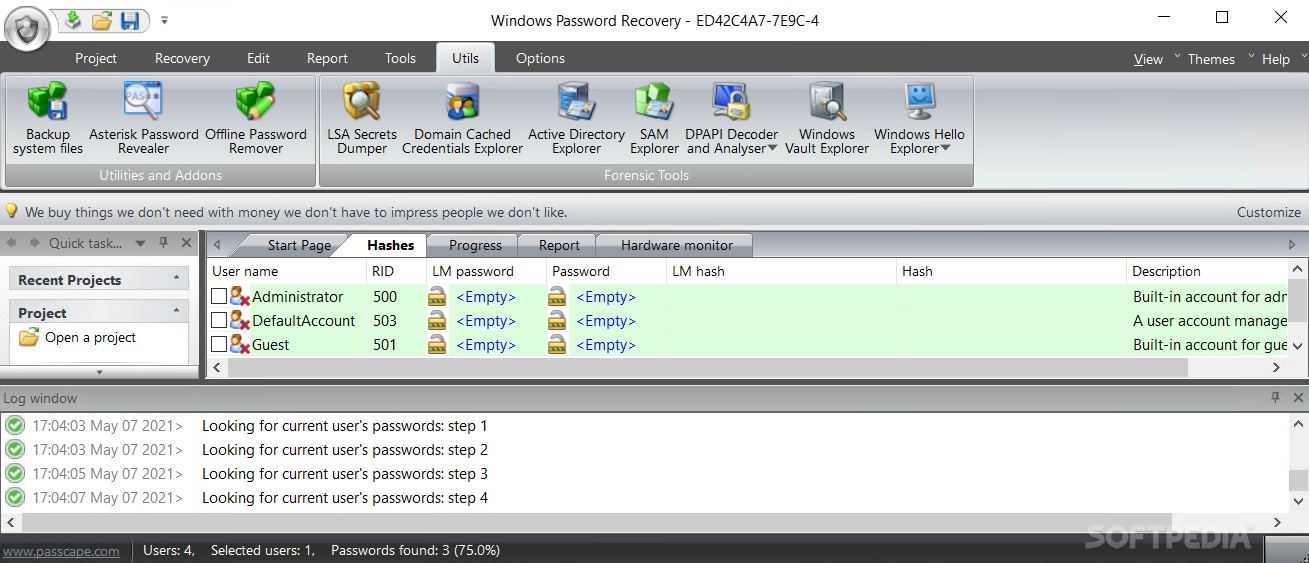Click the shield application menu button
The image size is (1309, 563).
coord(27,27)
